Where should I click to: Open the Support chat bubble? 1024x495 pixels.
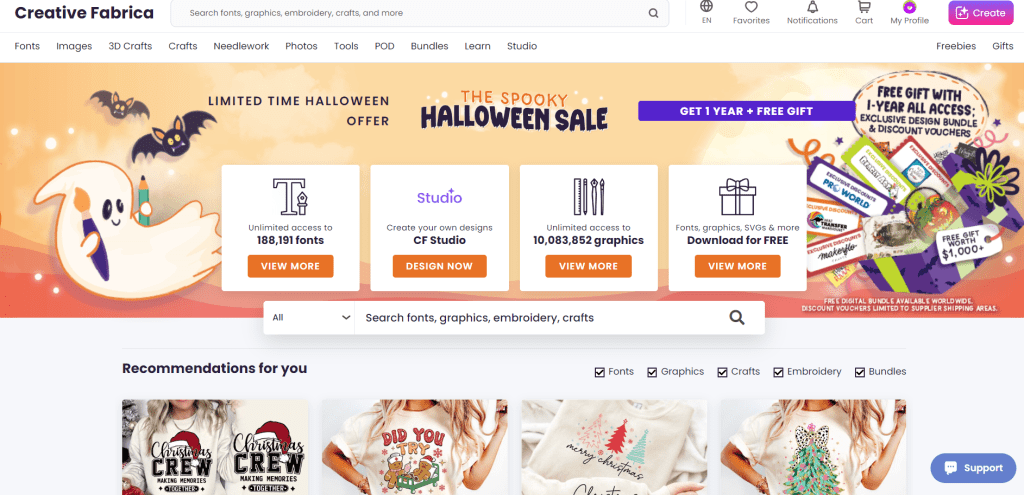click(973, 468)
